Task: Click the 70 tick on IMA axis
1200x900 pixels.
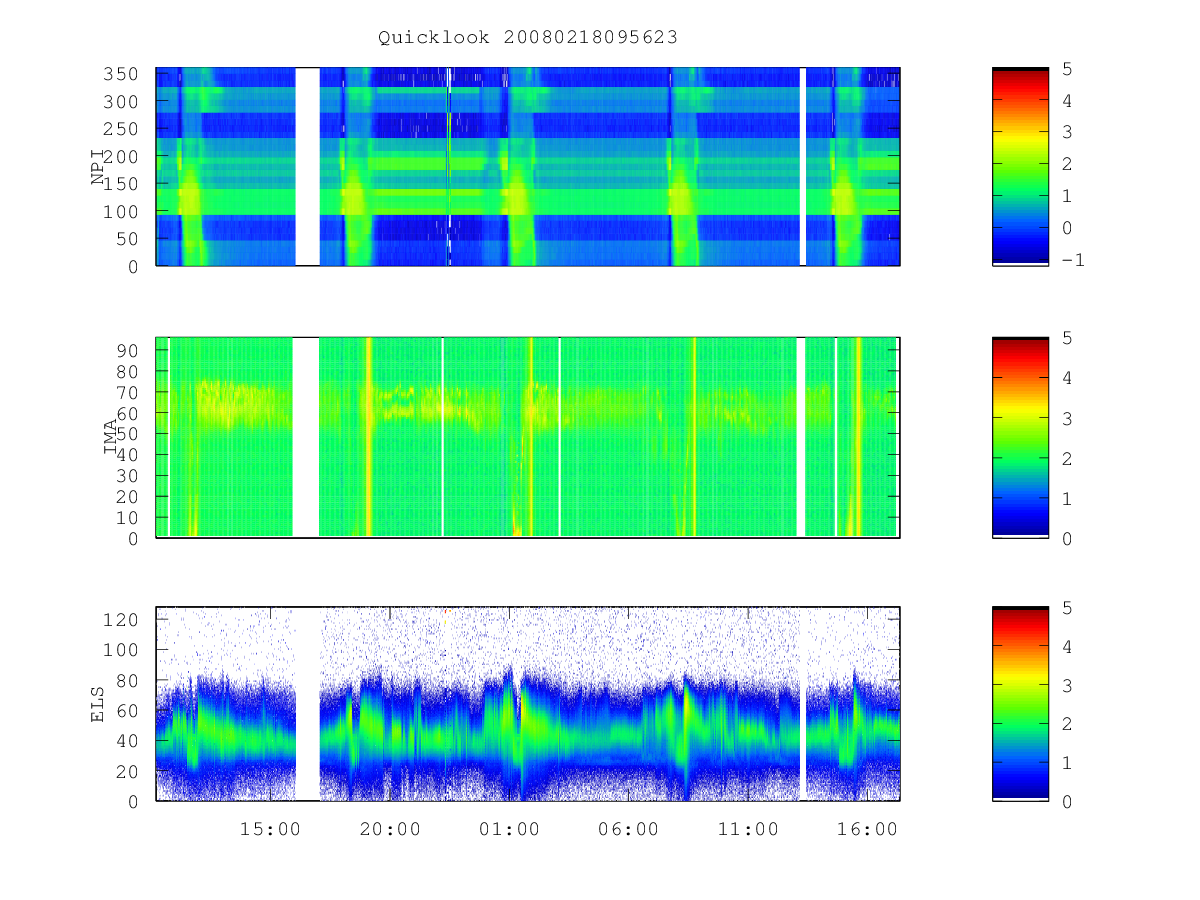Action: pos(128,392)
